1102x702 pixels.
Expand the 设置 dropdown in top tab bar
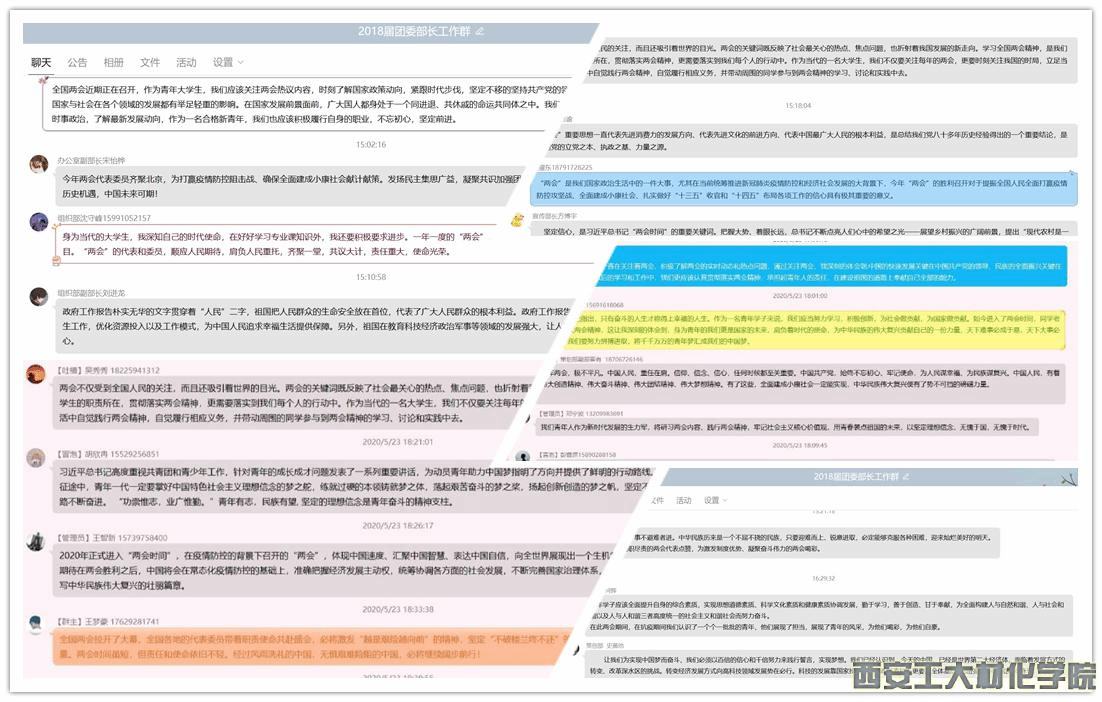pyautogui.click(x=227, y=62)
